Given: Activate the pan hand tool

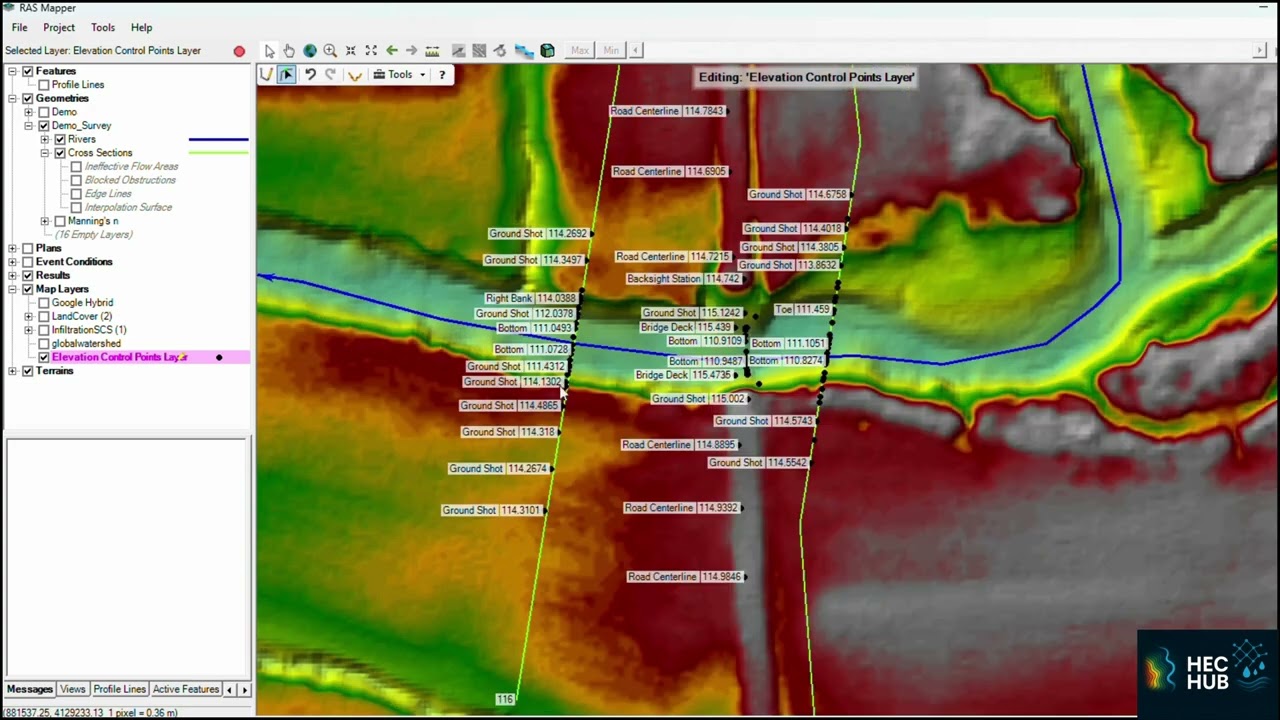Looking at the screenshot, I should (289, 50).
